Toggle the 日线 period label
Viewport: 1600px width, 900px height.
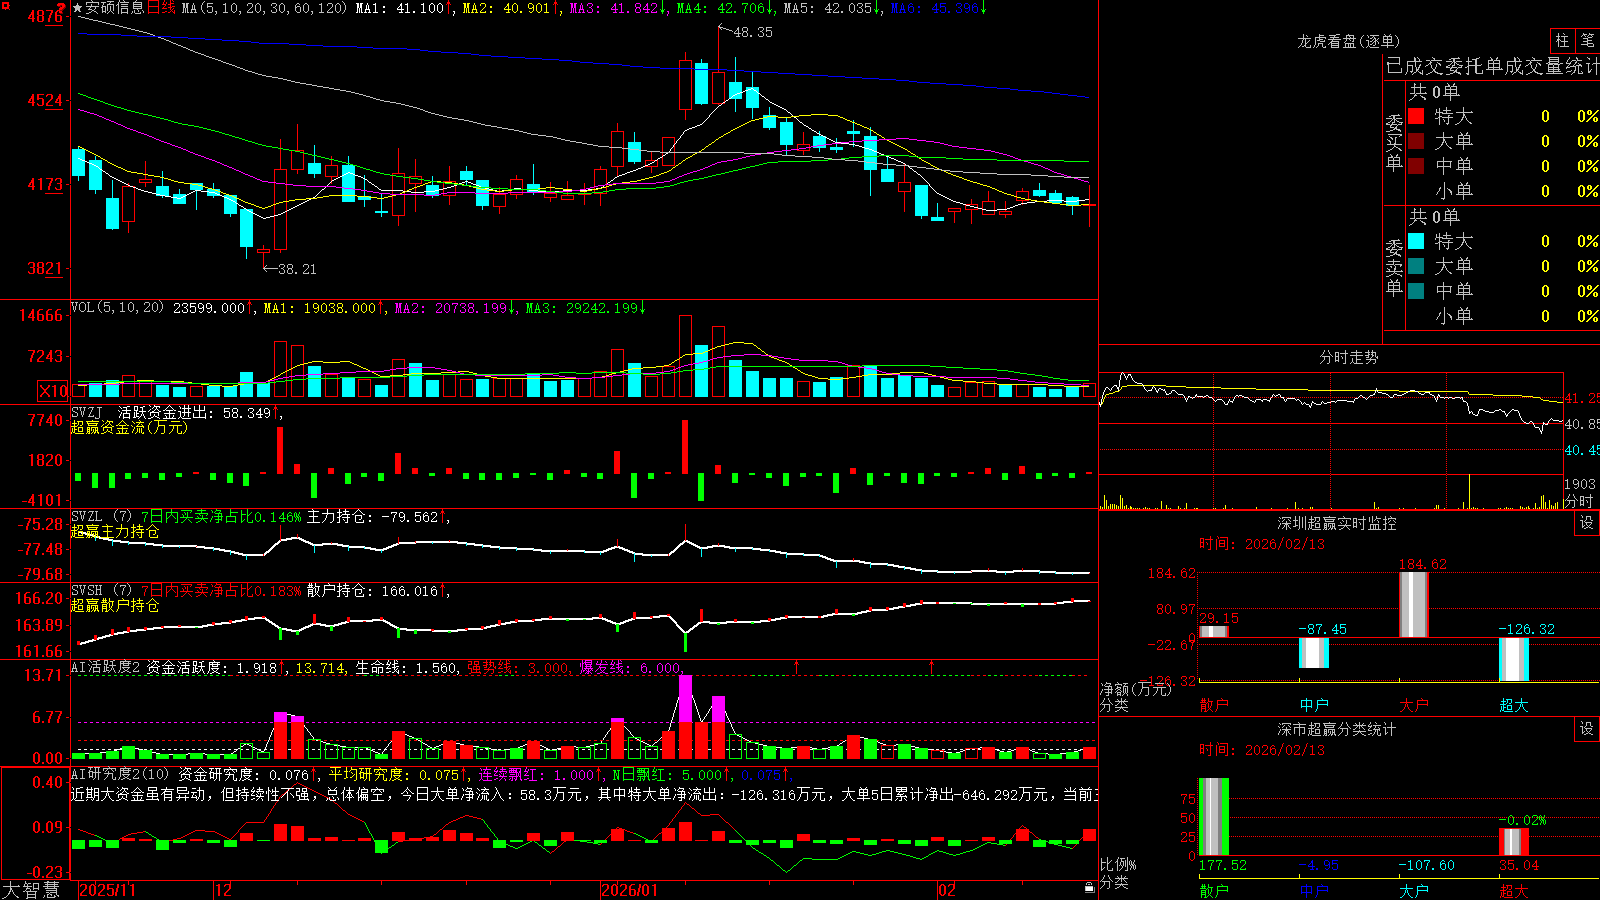161,8
